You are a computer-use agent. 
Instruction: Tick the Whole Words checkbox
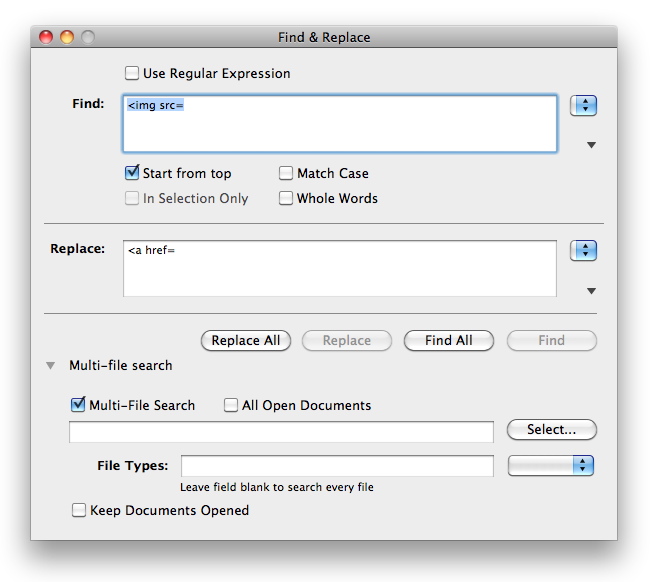286,198
